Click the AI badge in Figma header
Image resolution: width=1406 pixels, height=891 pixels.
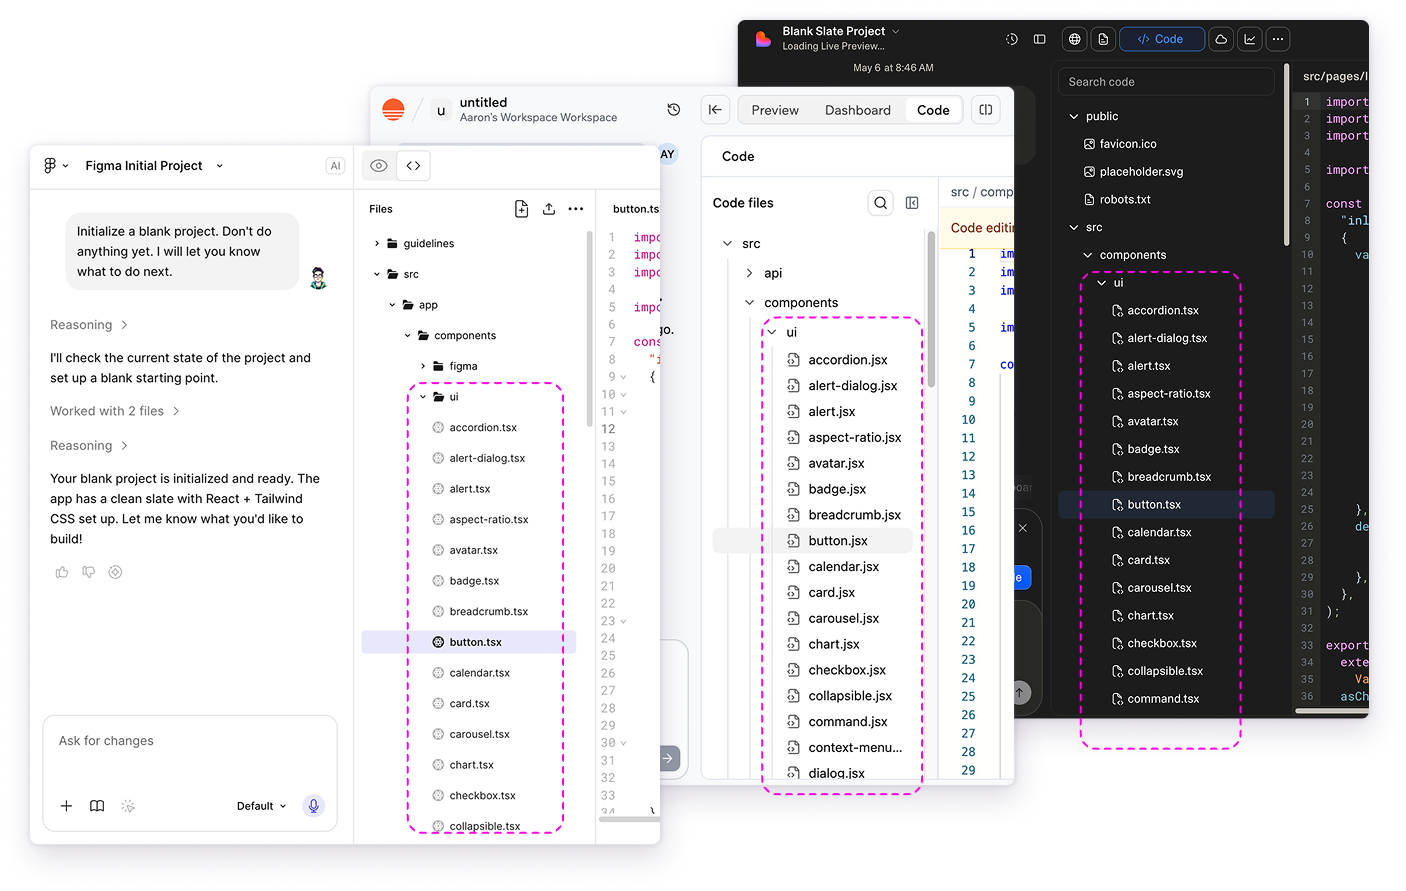pos(335,166)
